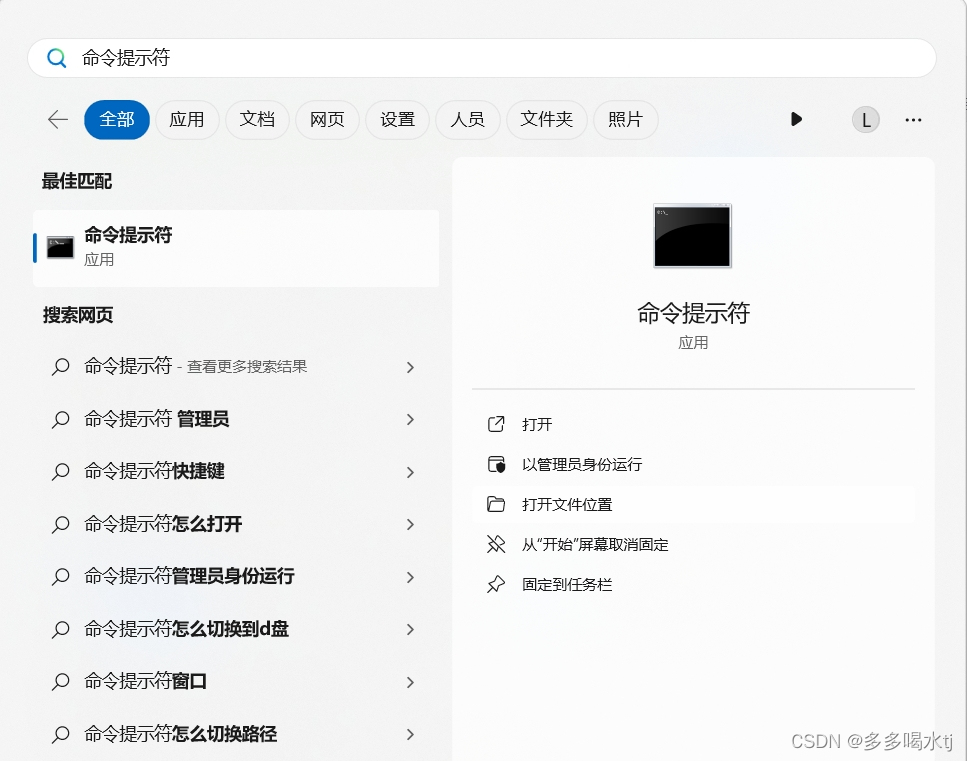This screenshot has width=967, height=761.
Task: Switch to the 人员 filter tab
Action: [x=467, y=120]
